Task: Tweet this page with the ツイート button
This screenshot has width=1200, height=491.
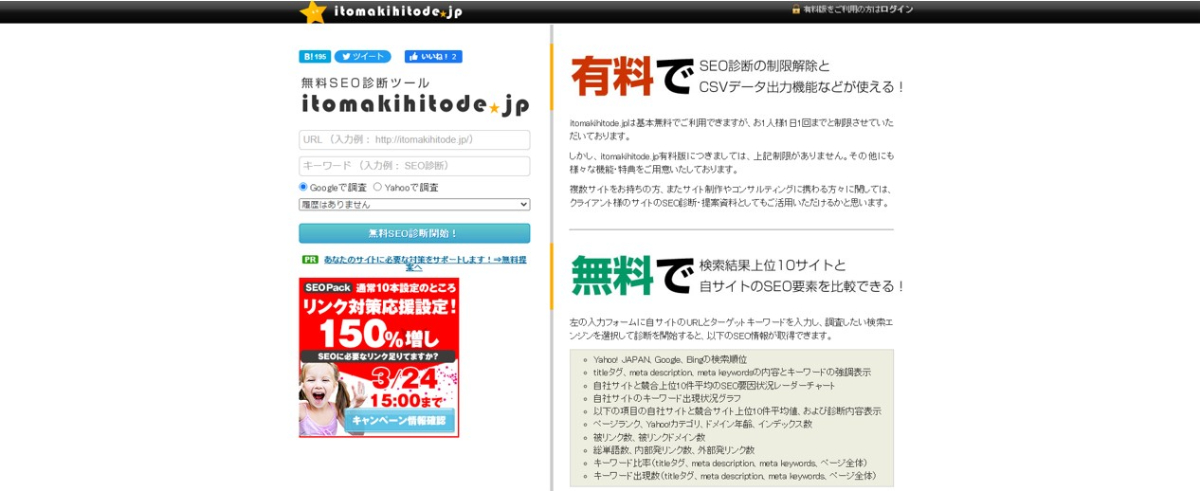Action: tap(362, 57)
